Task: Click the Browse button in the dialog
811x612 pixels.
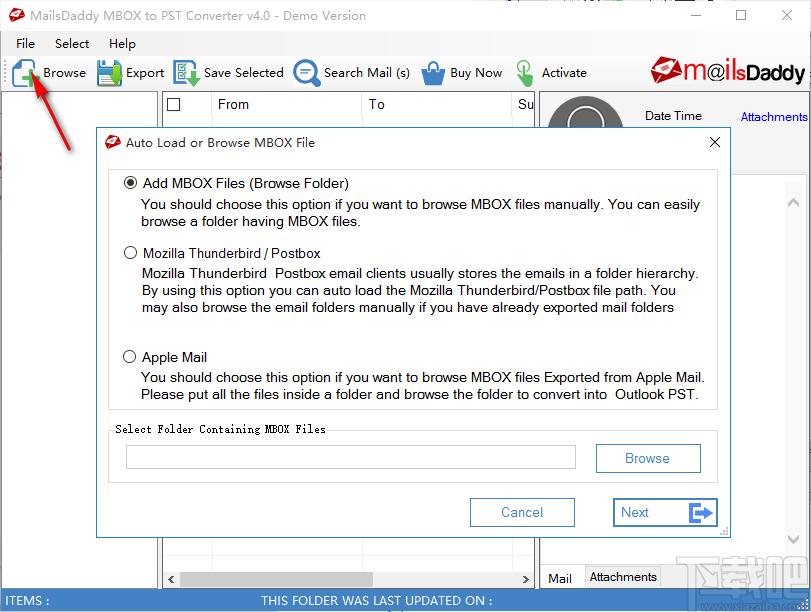Action: [x=648, y=458]
